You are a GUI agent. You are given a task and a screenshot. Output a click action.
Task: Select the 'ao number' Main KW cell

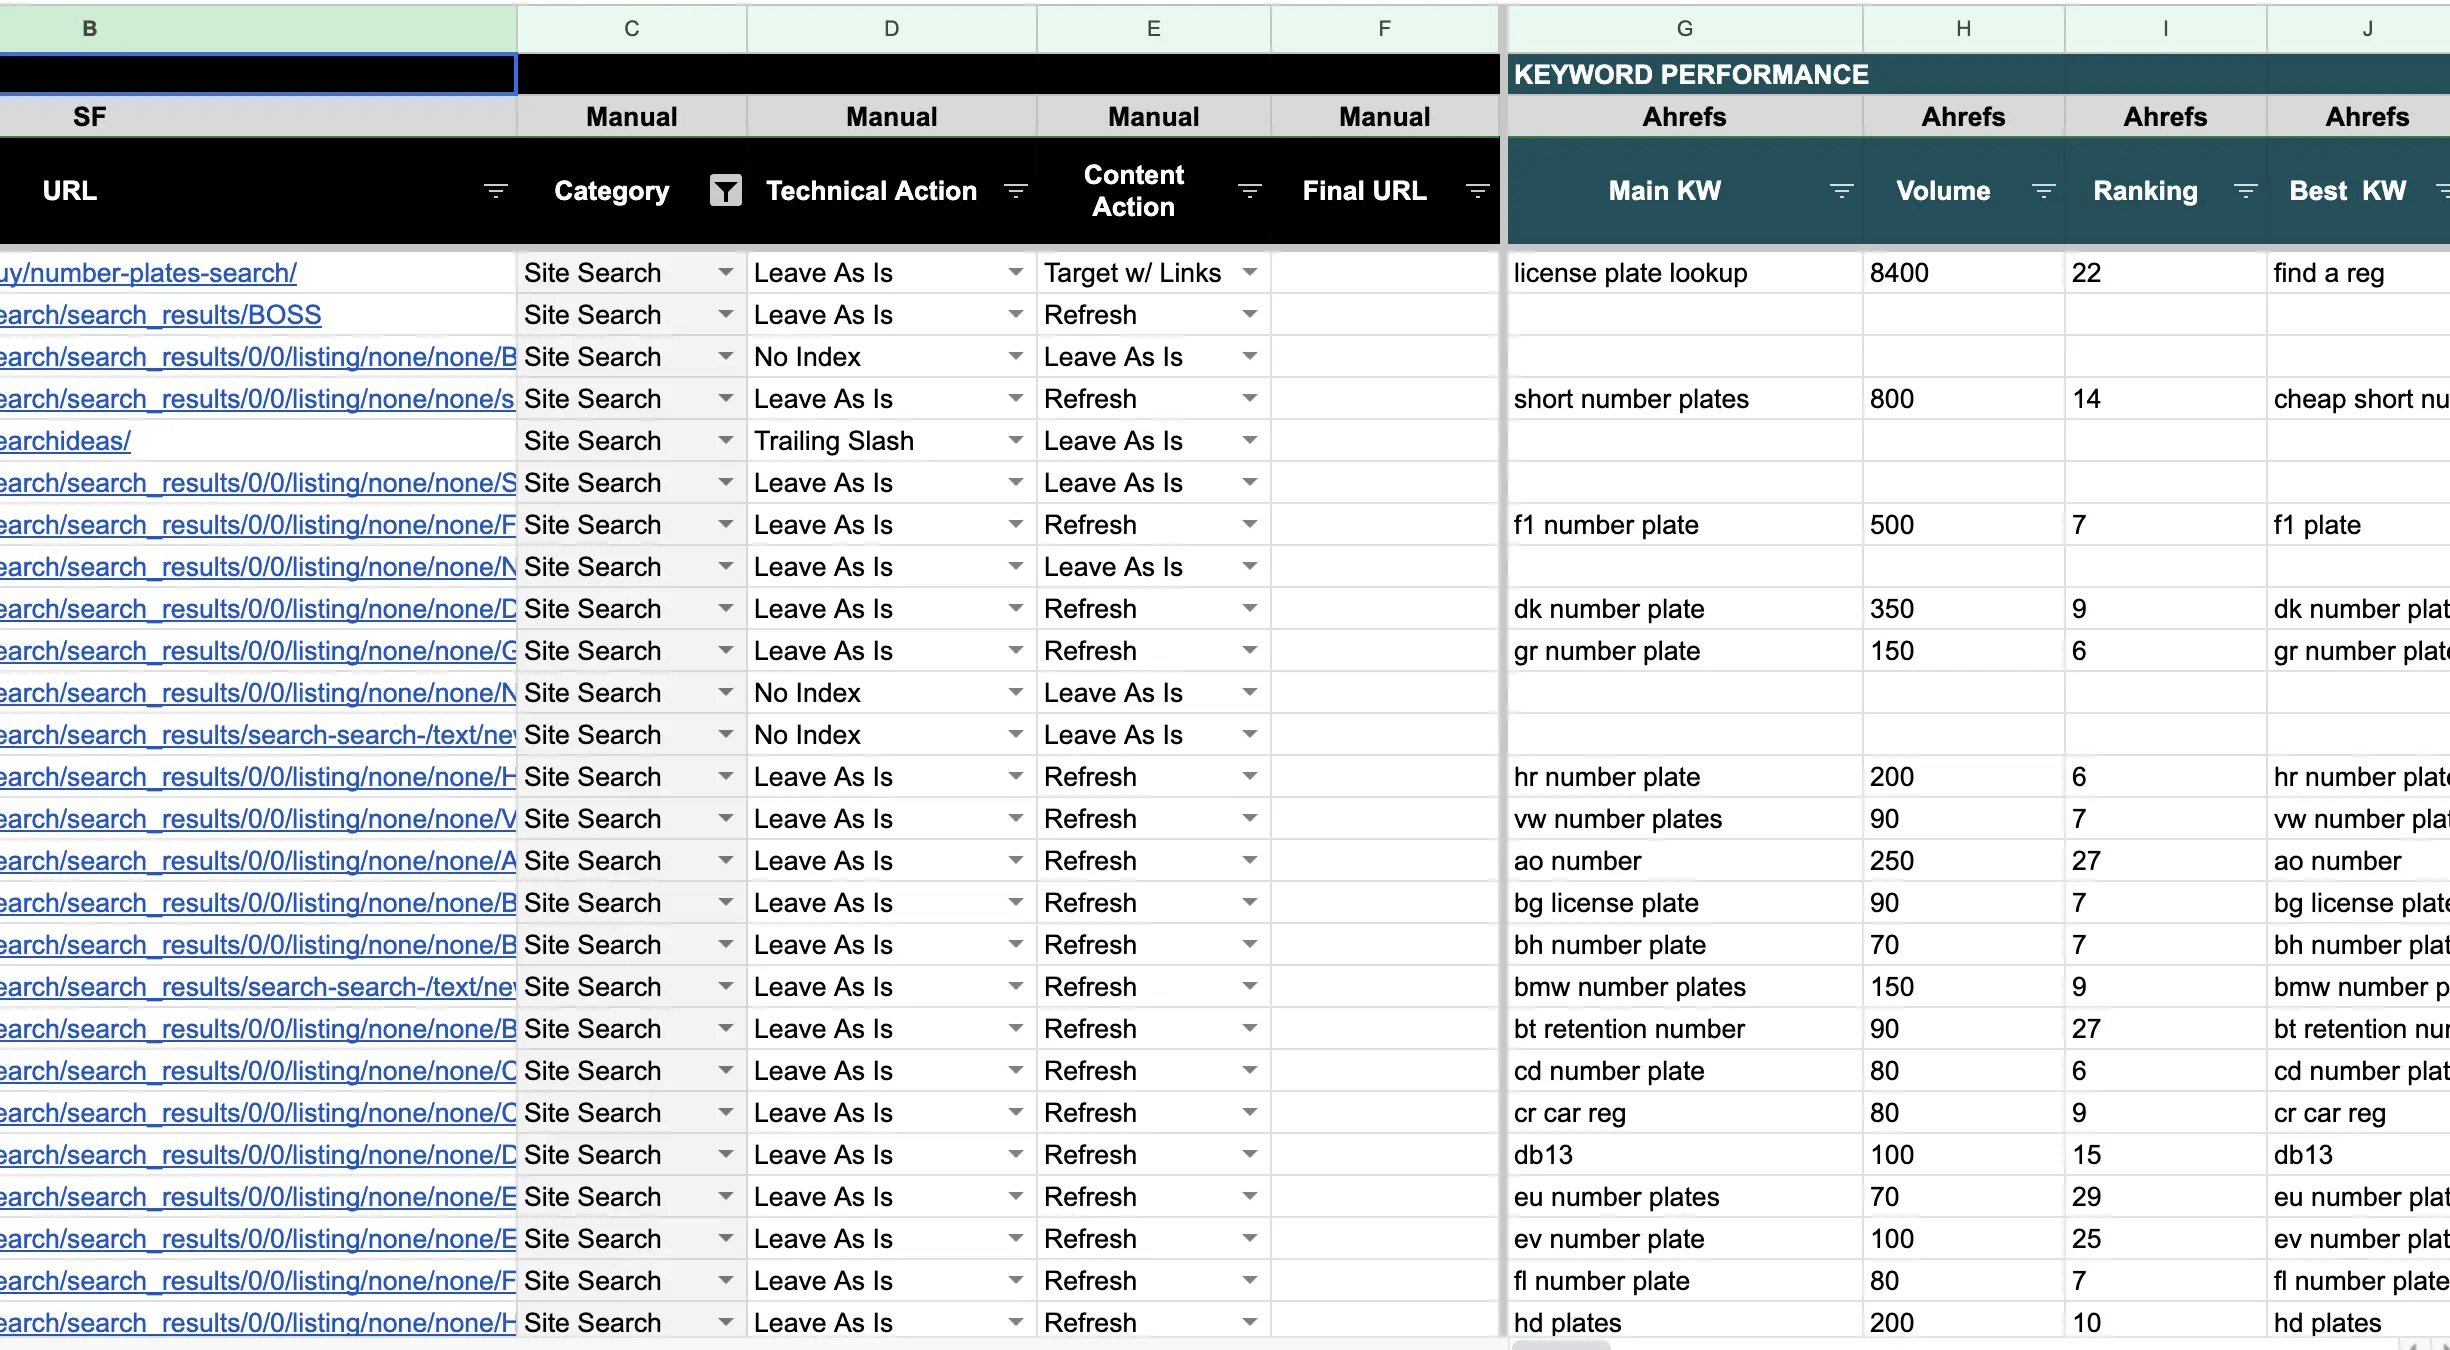point(1685,861)
